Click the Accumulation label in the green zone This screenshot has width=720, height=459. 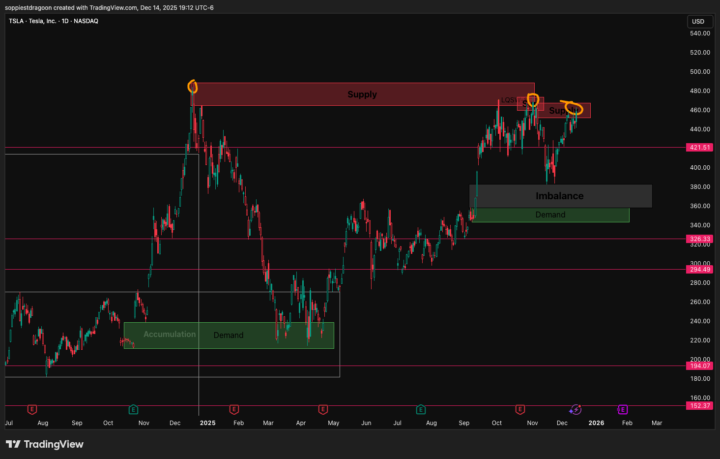click(x=169, y=334)
